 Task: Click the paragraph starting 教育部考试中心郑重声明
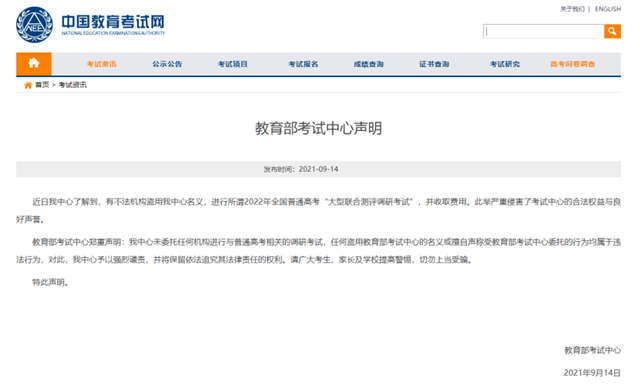[x=318, y=251]
